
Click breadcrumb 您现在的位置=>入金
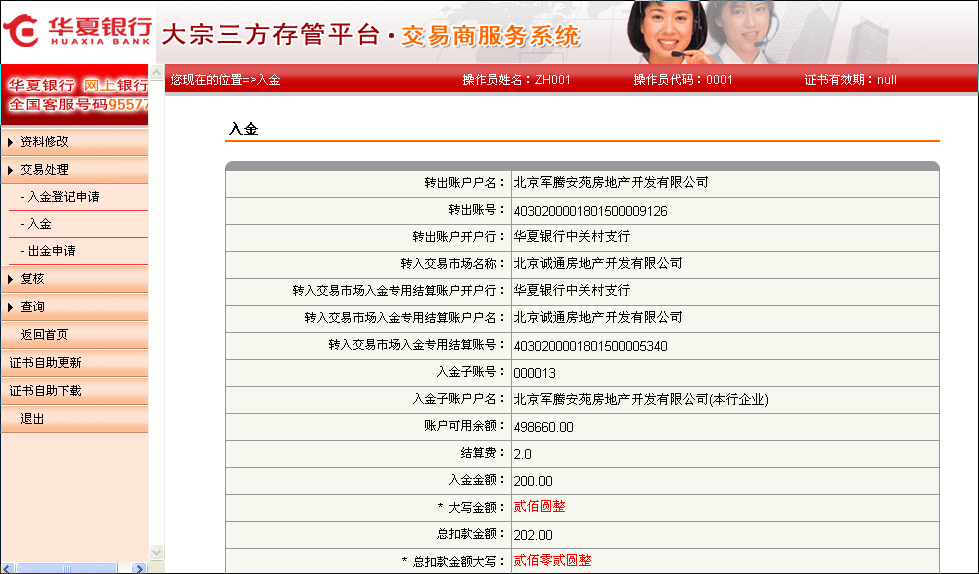225,80
